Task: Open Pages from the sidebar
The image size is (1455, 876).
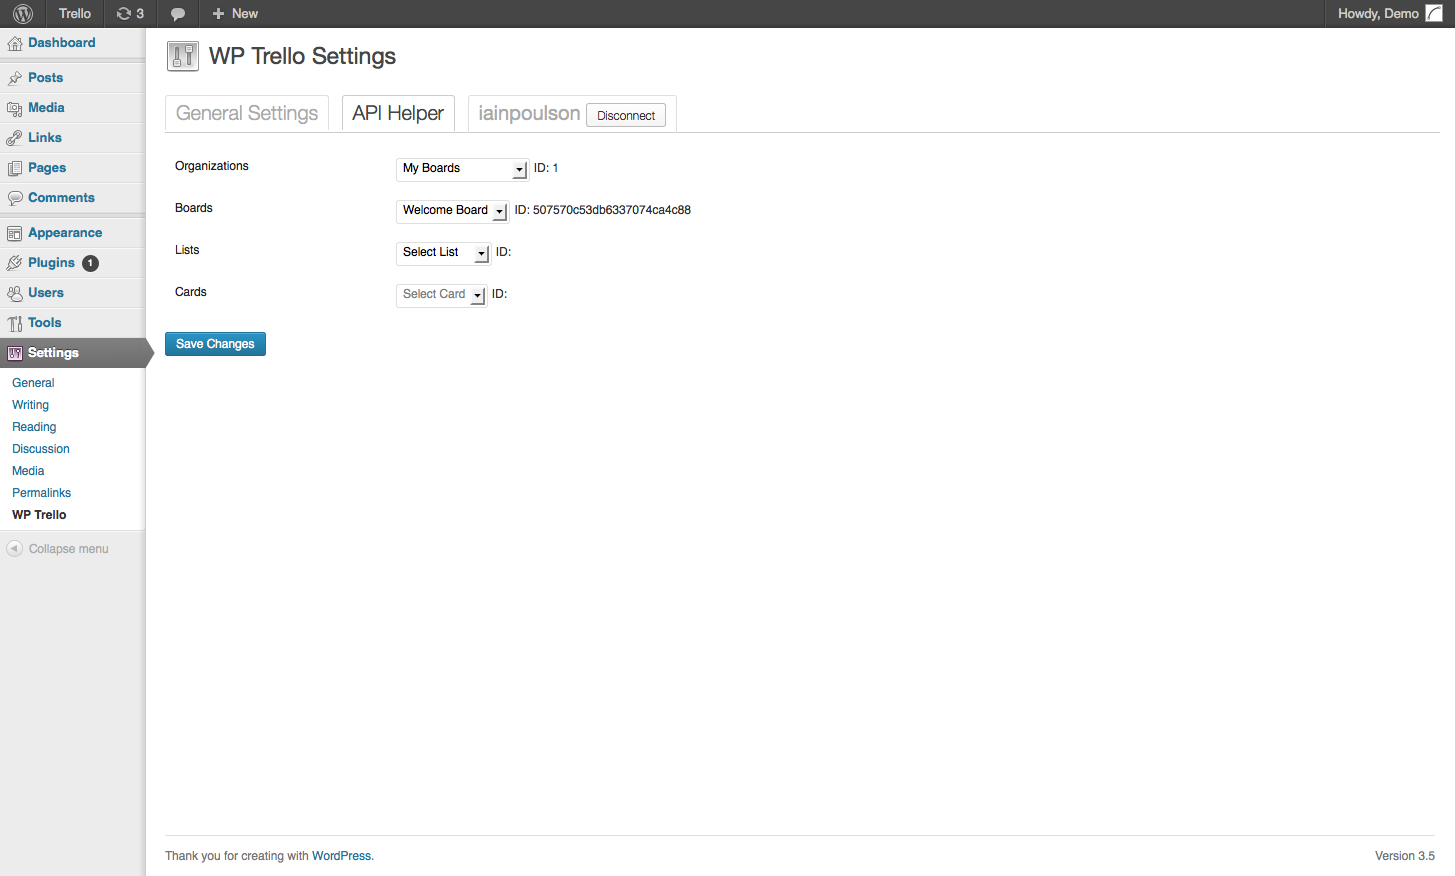Action: (x=47, y=168)
